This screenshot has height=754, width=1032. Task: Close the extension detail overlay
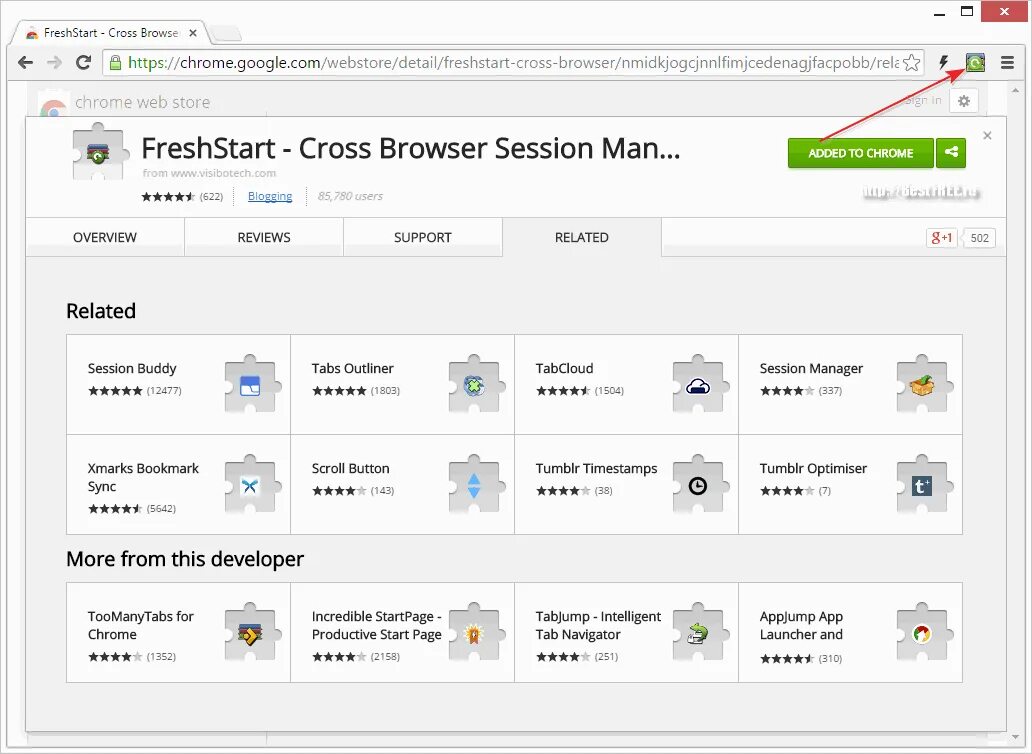pyautogui.click(x=987, y=136)
